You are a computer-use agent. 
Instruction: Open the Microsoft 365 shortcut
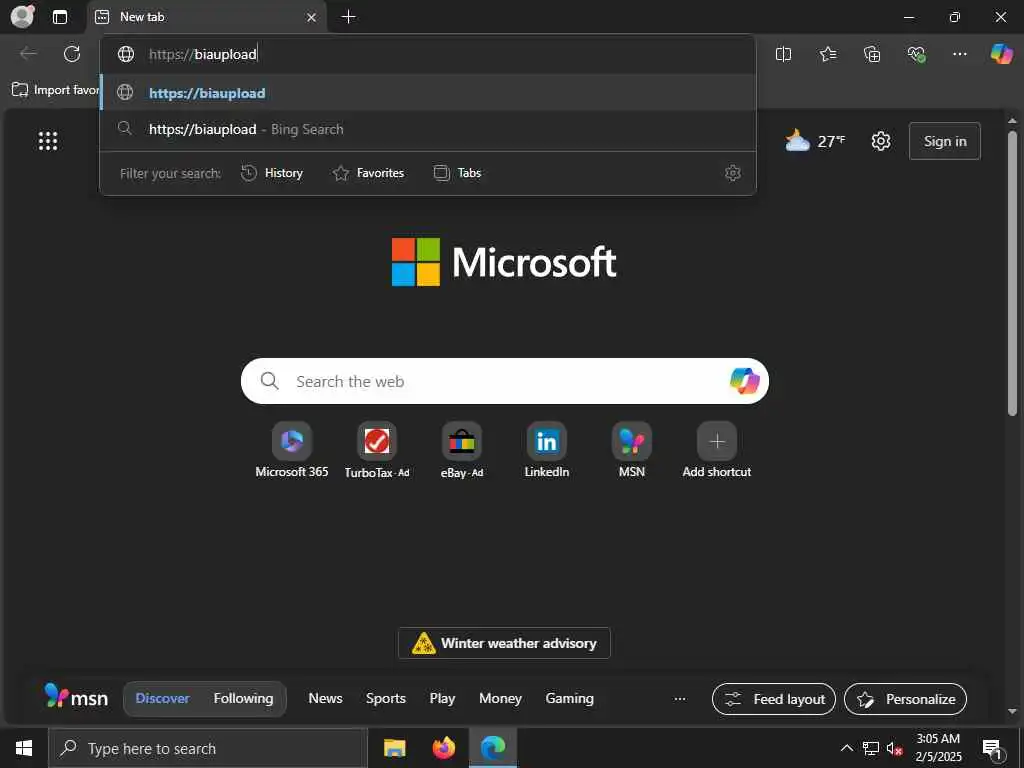292,451
